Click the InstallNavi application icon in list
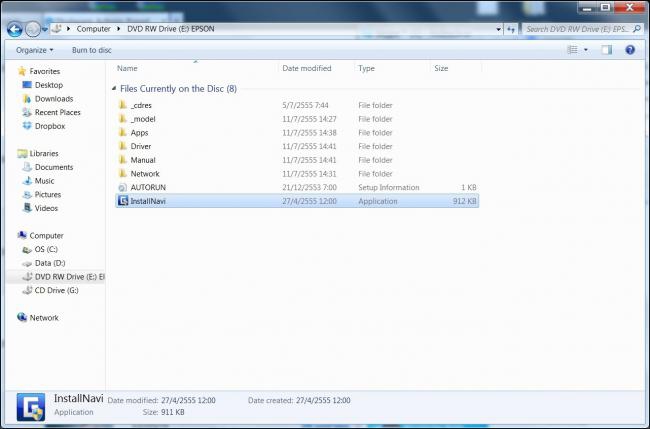 pyautogui.click(x=123, y=201)
